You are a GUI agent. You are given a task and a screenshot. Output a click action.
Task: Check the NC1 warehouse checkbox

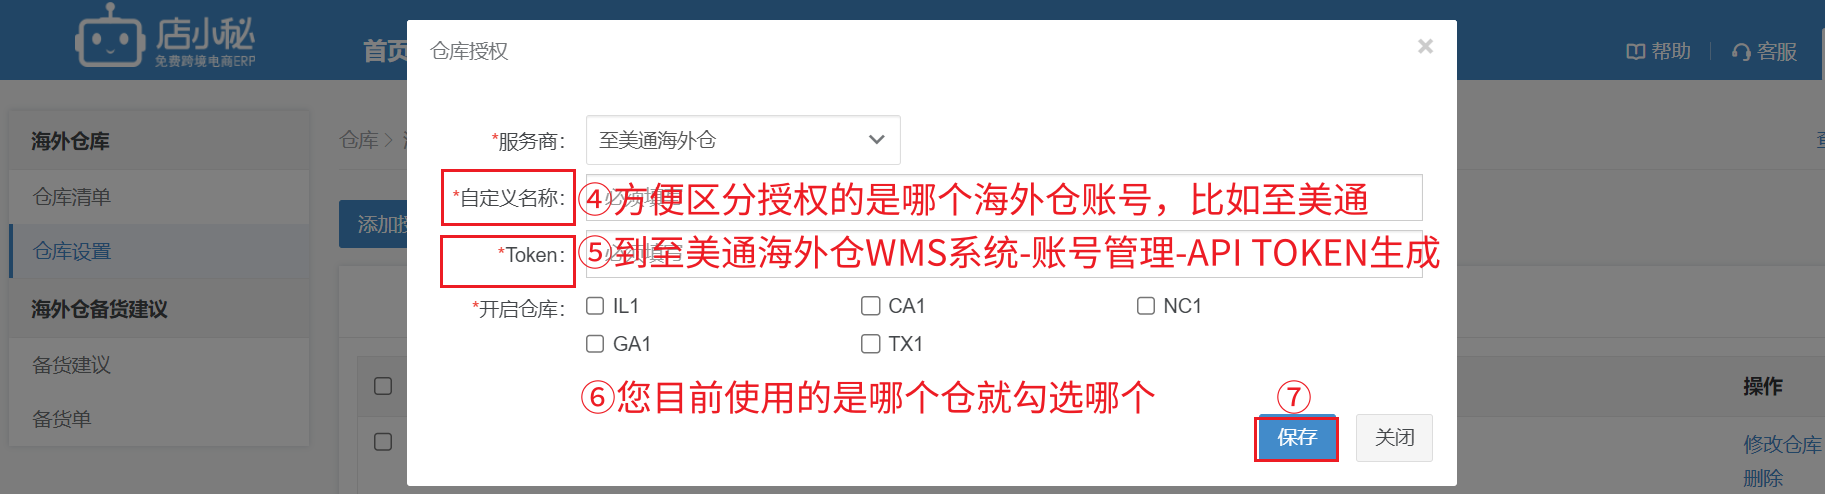[x=1146, y=306]
